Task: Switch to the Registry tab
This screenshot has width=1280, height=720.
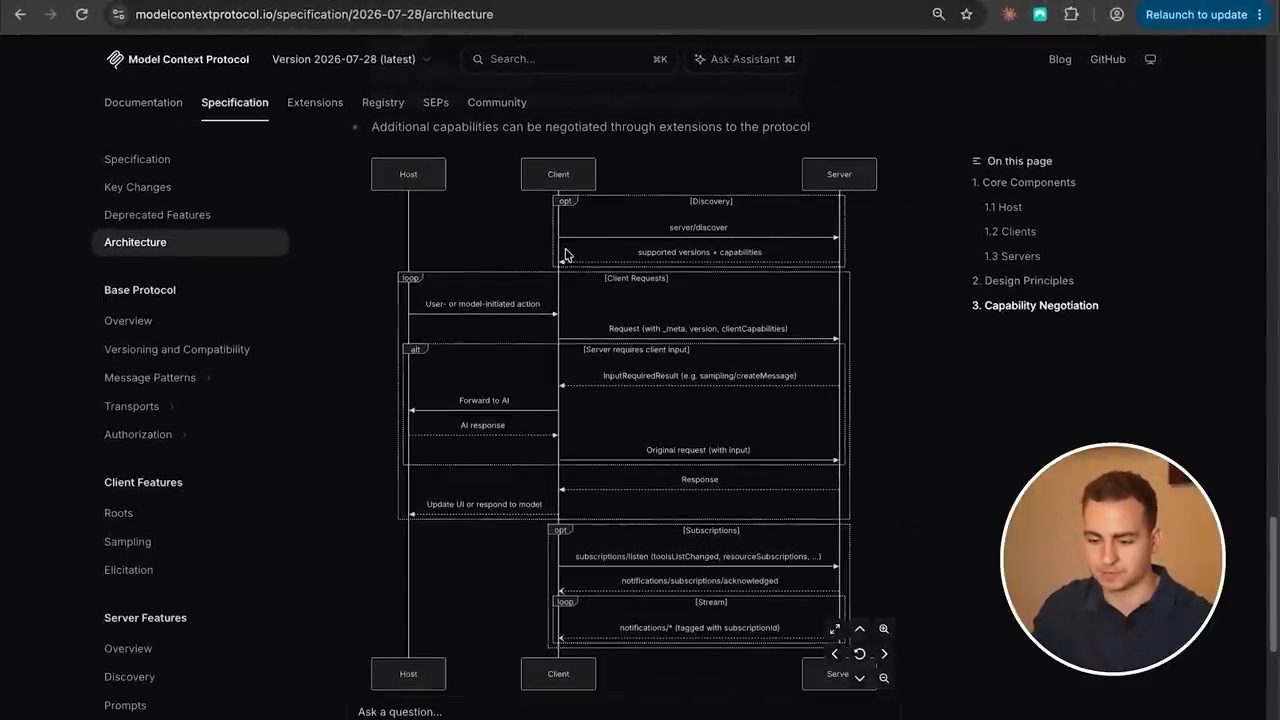Action: point(383,102)
